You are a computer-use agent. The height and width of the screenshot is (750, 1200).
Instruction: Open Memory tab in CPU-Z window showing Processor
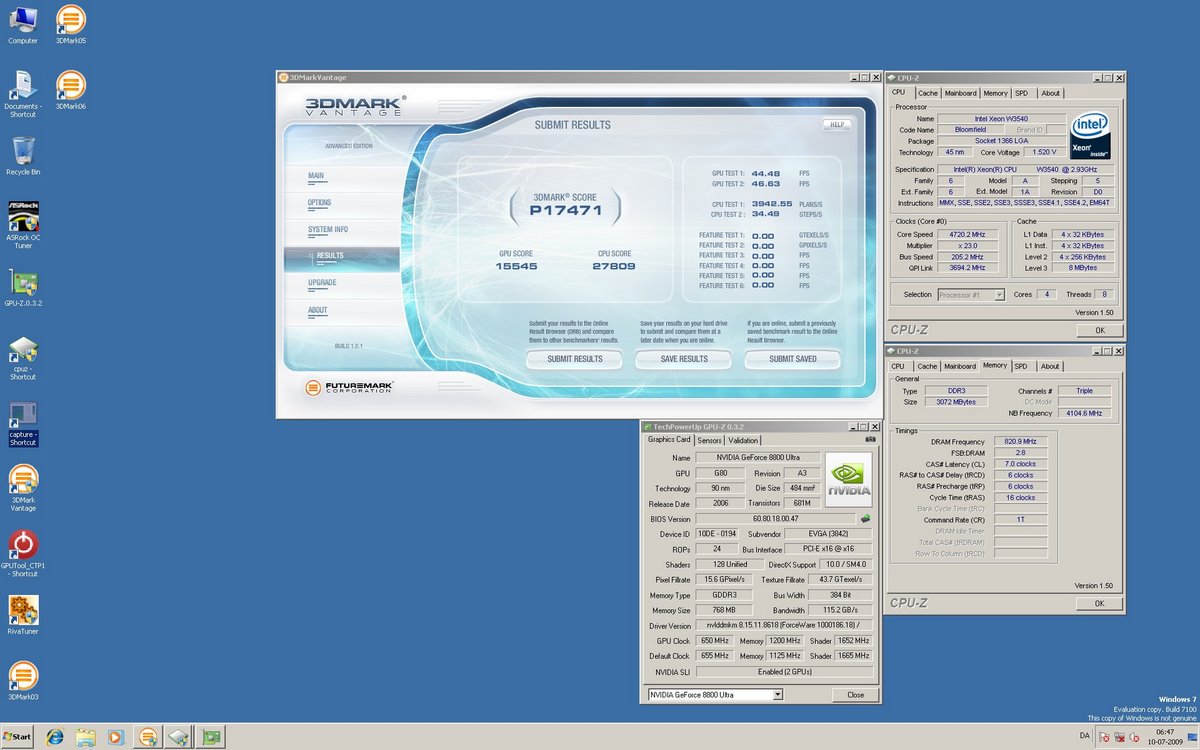(995, 93)
